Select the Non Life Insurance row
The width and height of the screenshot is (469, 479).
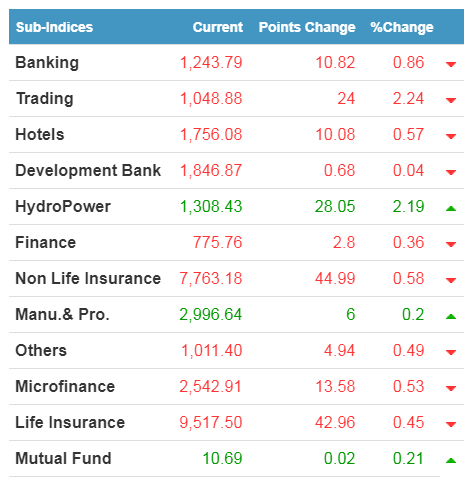click(x=236, y=278)
